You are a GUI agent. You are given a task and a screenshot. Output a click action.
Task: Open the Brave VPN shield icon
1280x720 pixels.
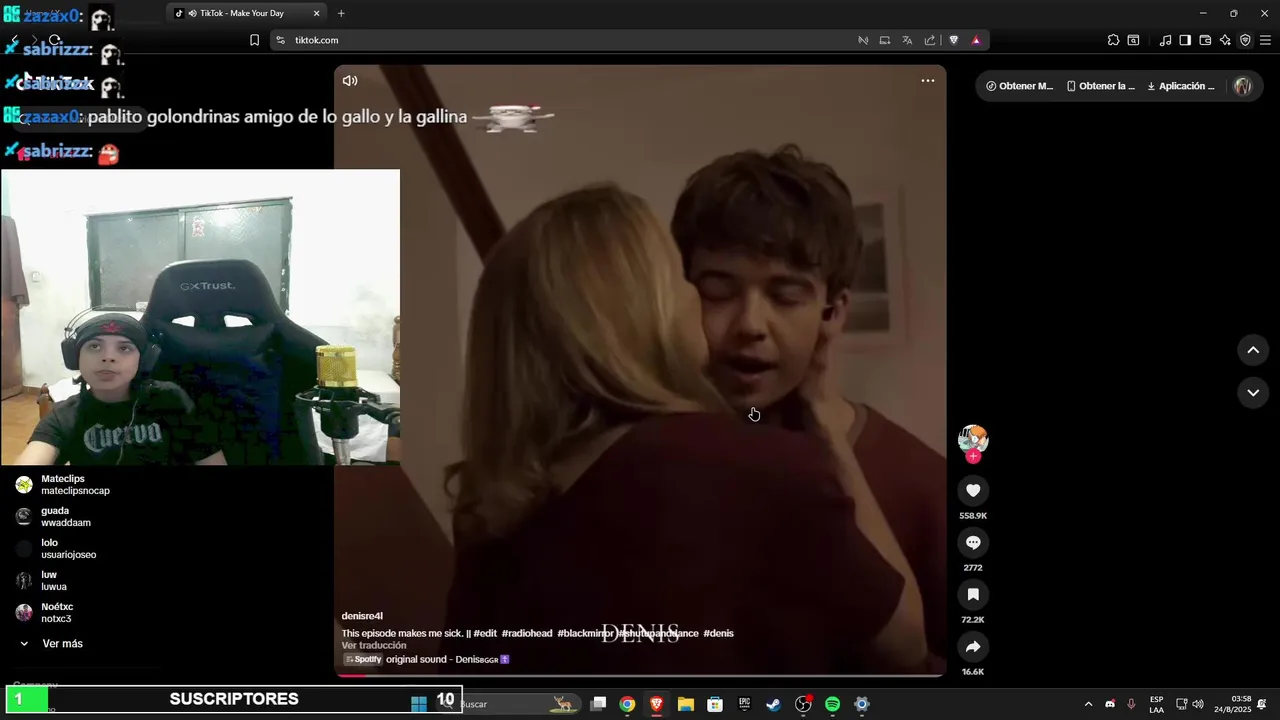pyautogui.click(x=1245, y=40)
